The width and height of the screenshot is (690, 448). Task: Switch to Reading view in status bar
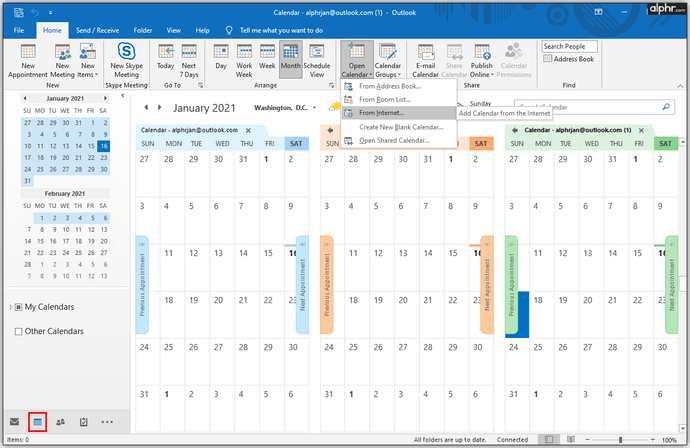point(571,440)
